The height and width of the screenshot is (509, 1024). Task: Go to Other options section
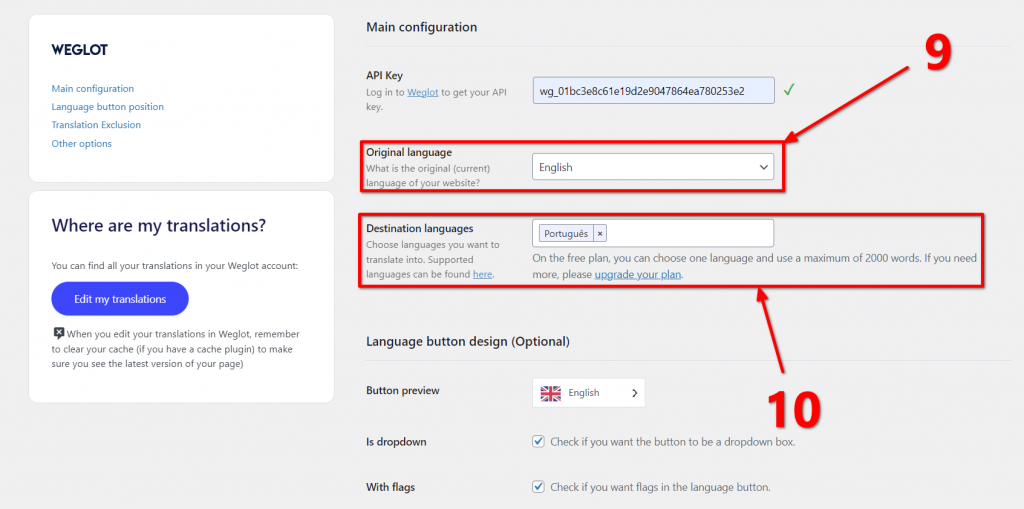82,143
